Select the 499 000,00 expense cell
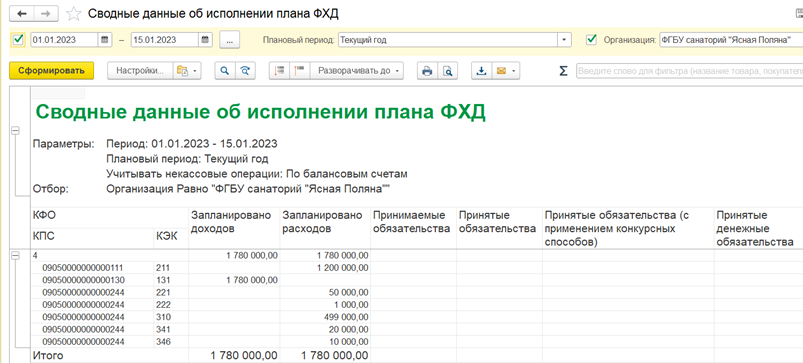Viewport: 803px width, 363px height. [325, 316]
